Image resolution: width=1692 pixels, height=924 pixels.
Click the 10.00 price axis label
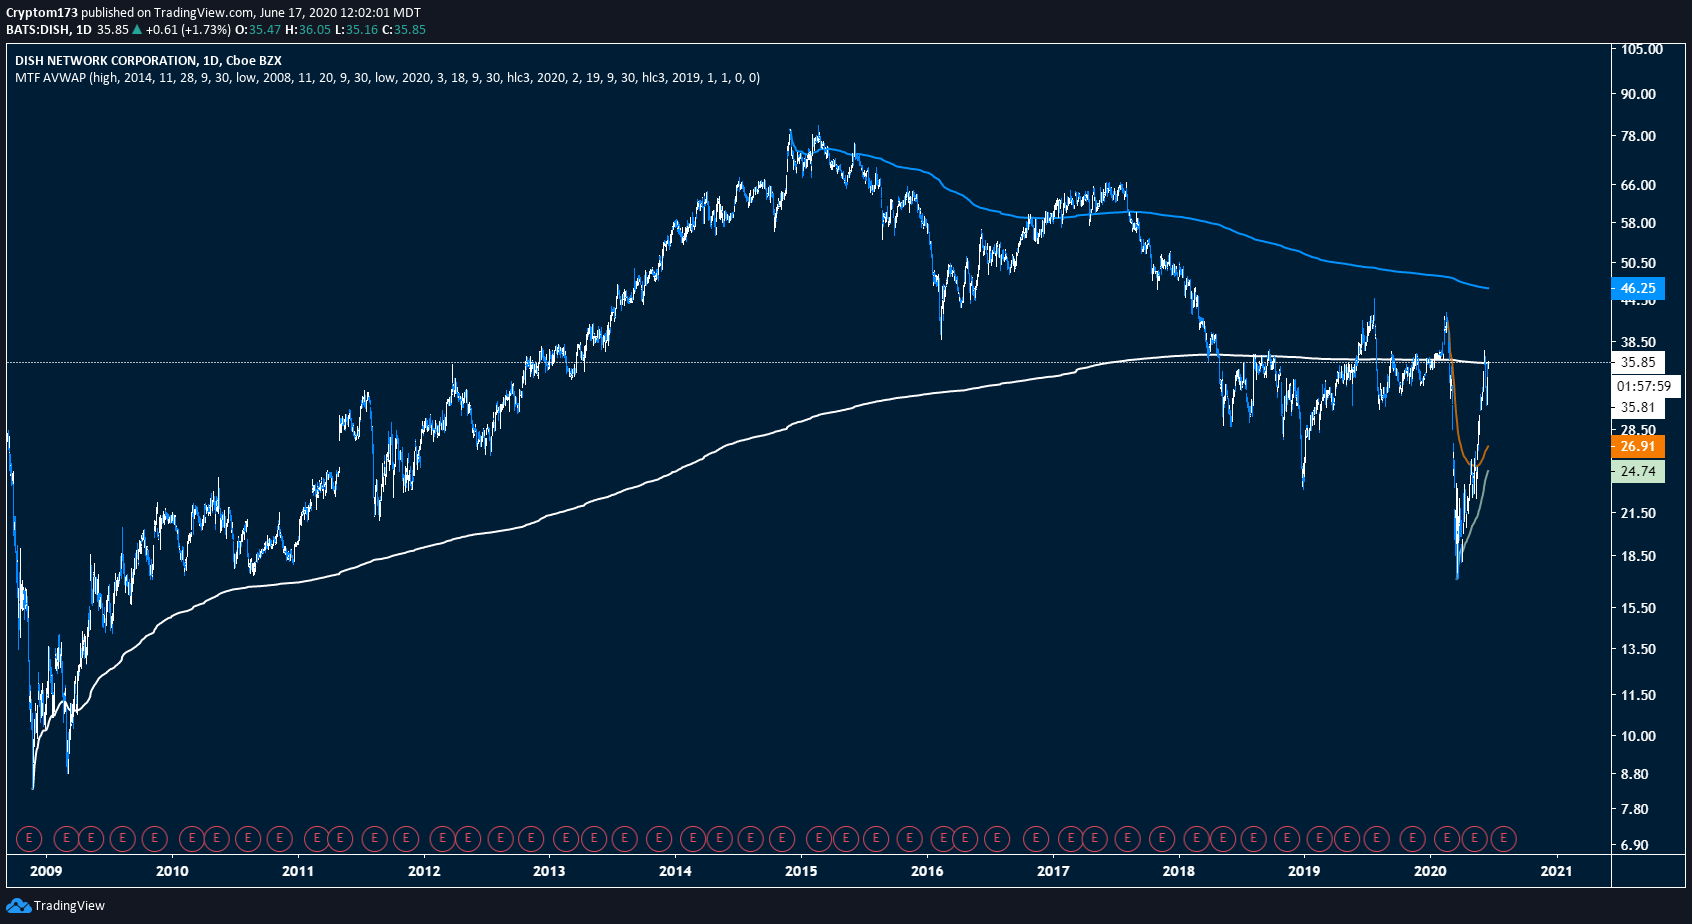(1638, 736)
